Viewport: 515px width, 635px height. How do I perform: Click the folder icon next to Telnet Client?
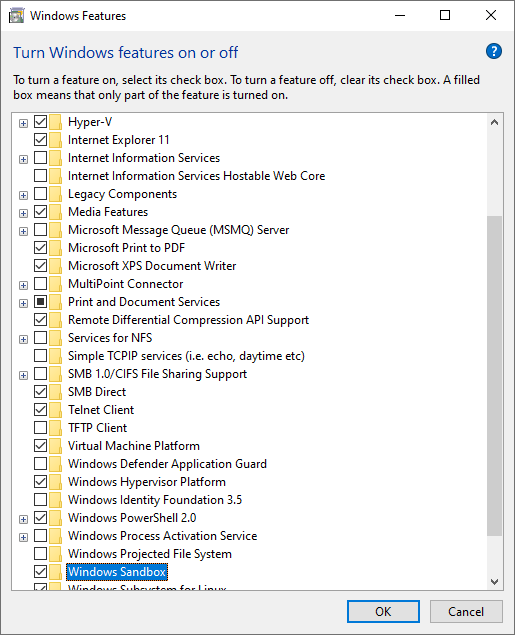[55, 410]
